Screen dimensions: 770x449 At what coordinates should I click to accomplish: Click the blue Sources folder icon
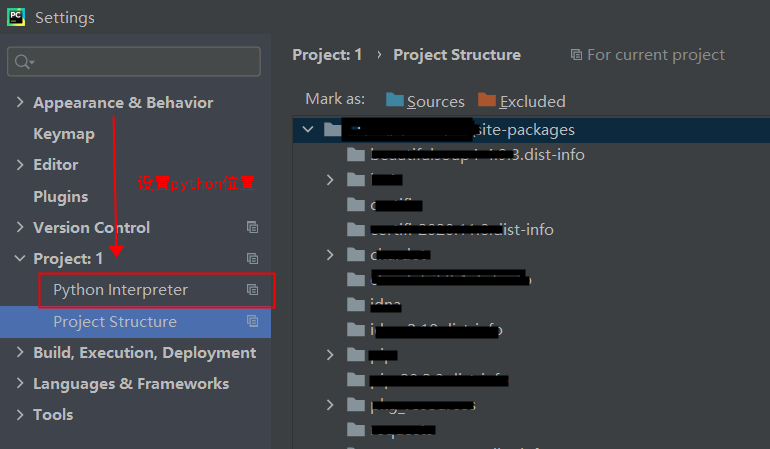pos(394,100)
